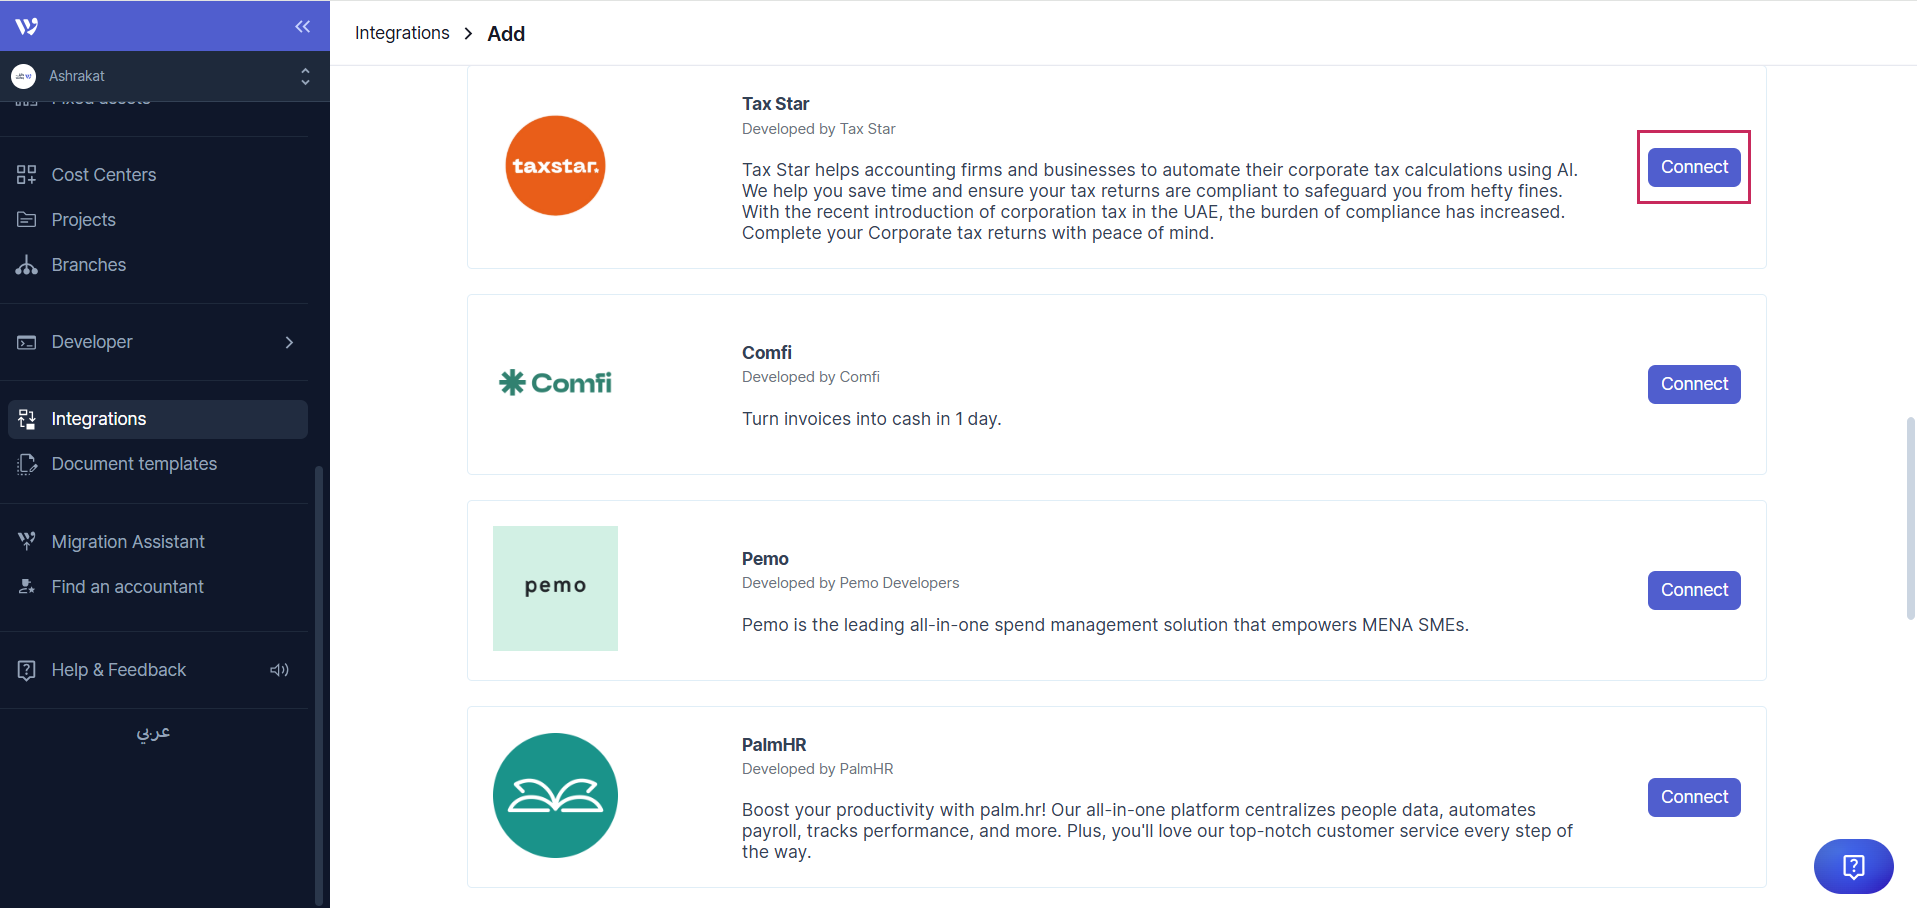The height and width of the screenshot is (908, 1917).
Task: Click the Branches tree icon
Action: [27, 265]
